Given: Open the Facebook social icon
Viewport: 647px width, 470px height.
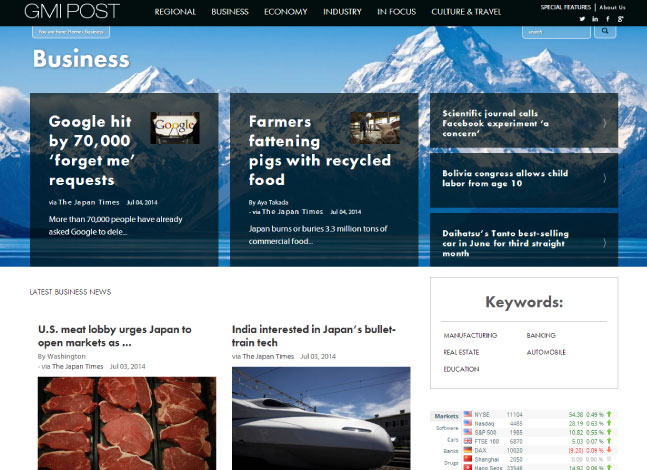Looking at the screenshot, I should point(608,19).
